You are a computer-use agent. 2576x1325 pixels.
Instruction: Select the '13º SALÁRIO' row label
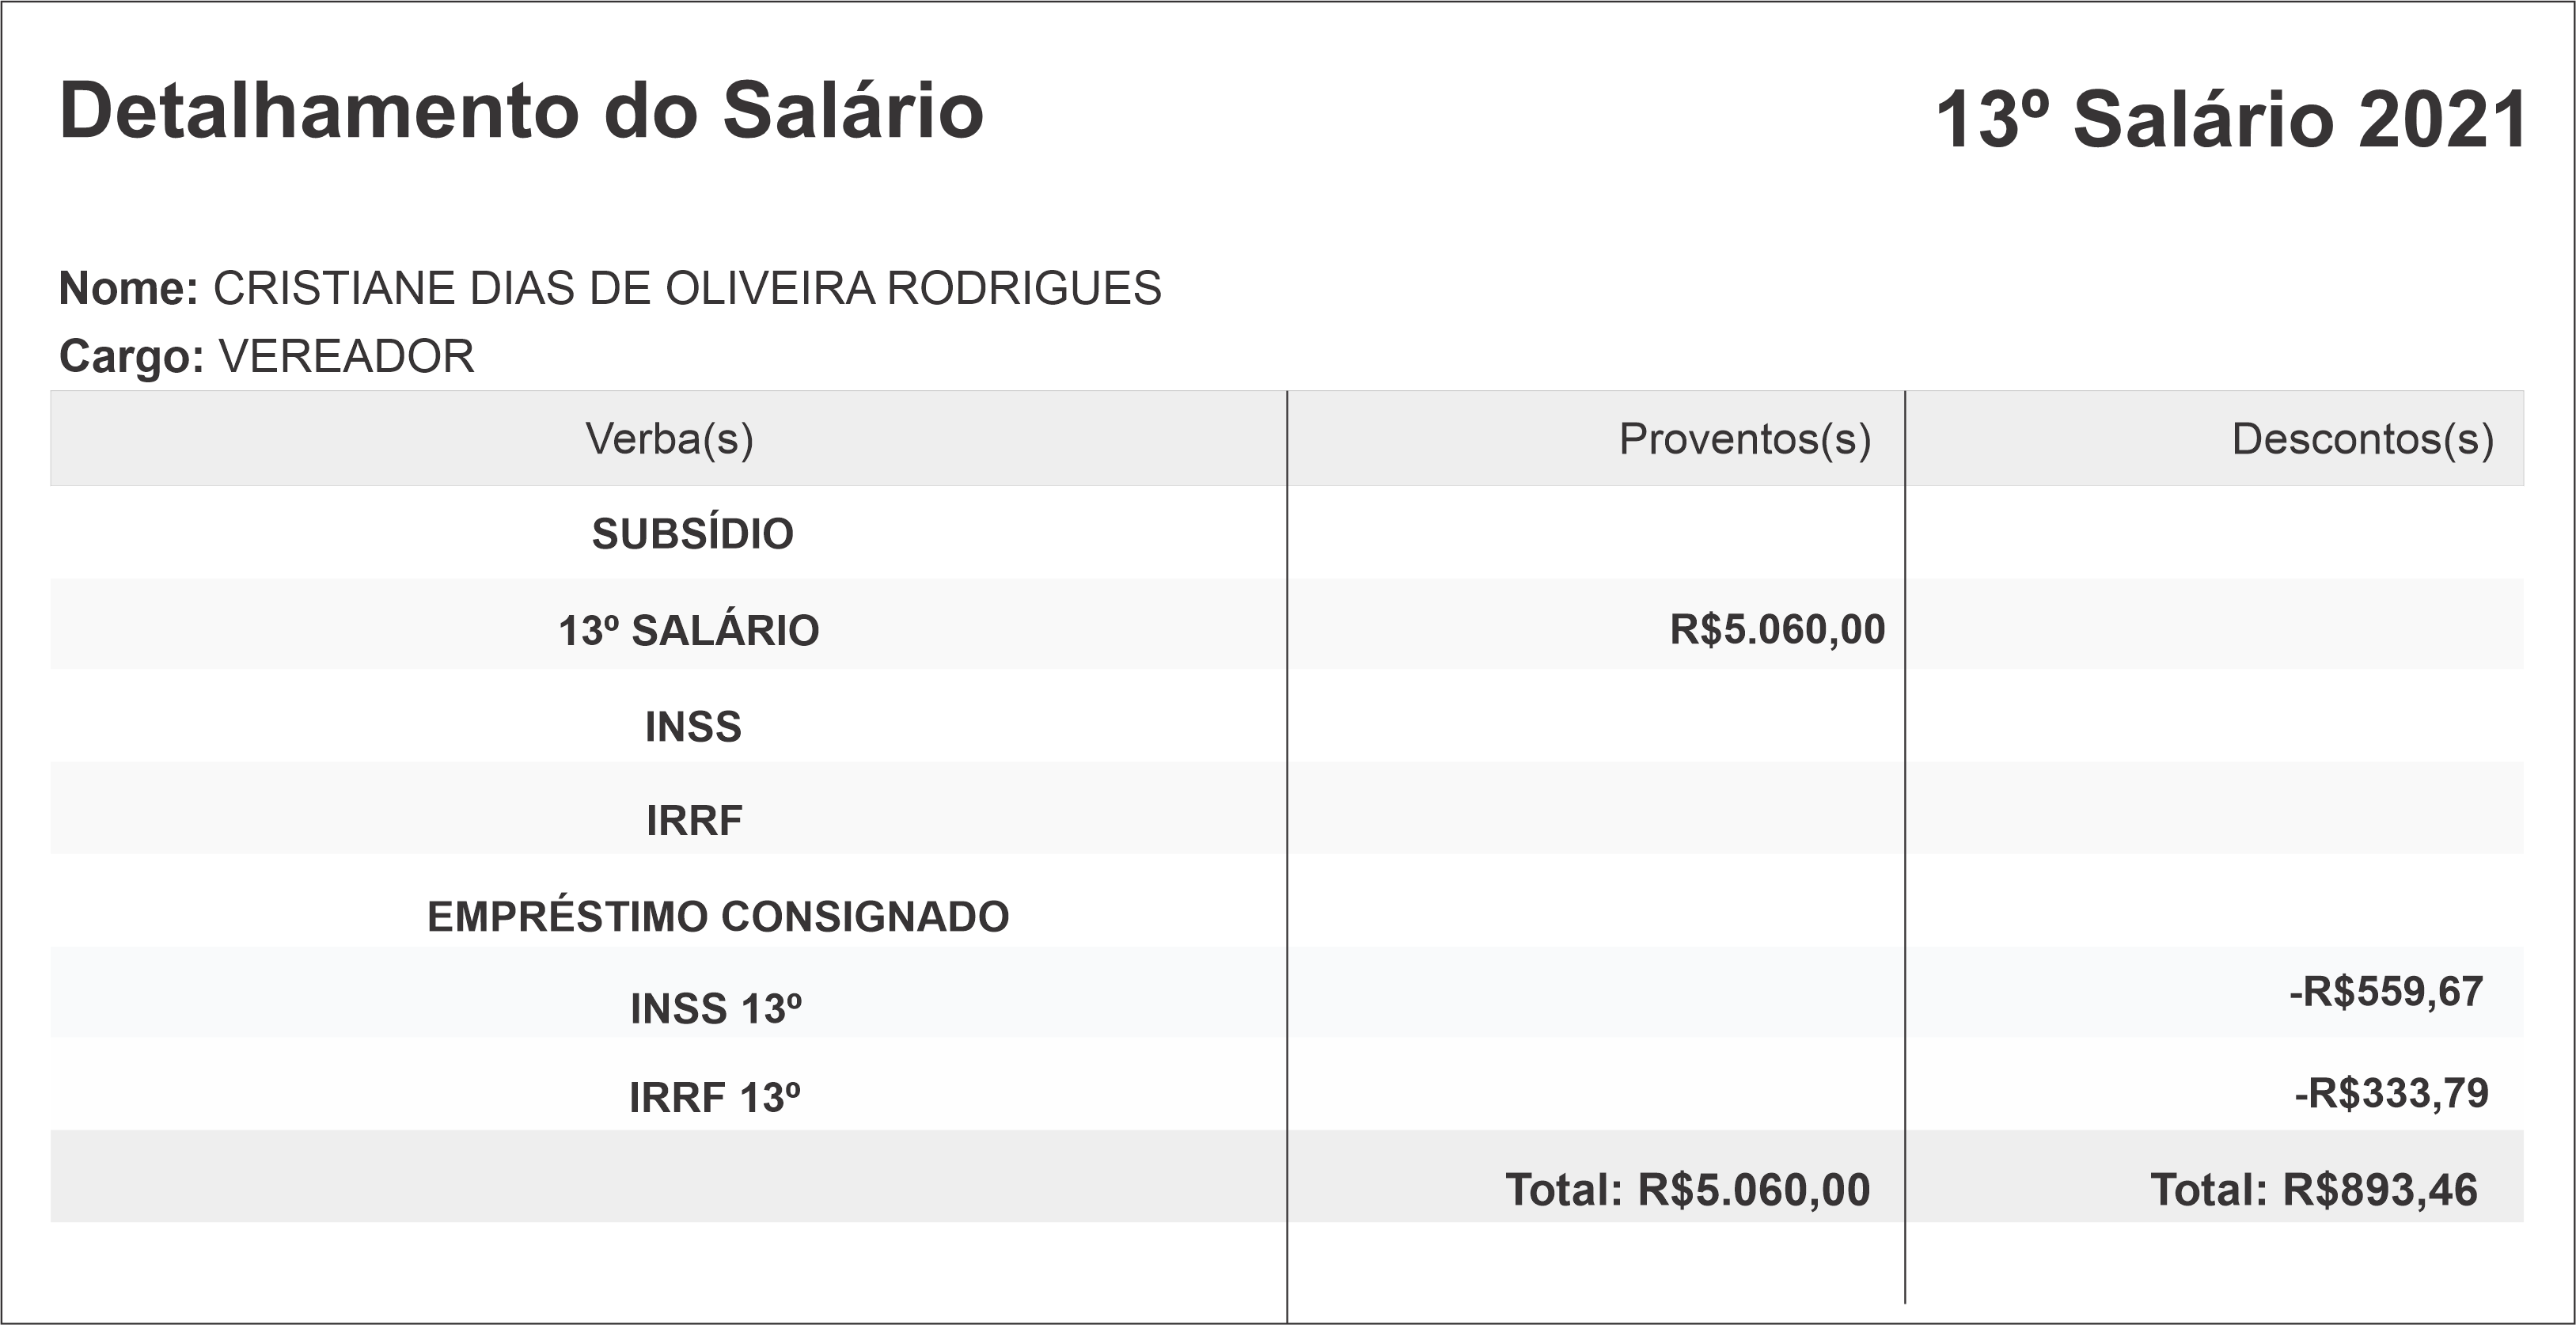pos(688,631)
